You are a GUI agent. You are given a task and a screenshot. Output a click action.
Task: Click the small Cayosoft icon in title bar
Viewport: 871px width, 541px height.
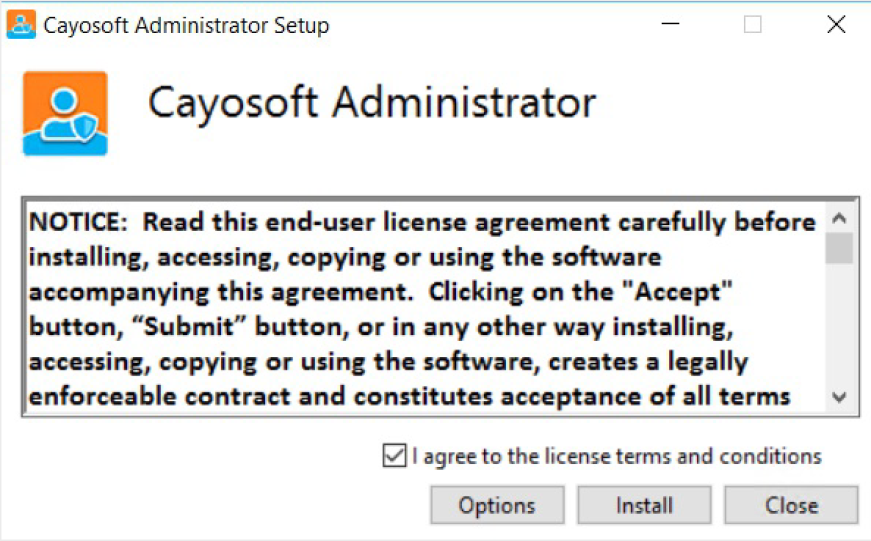coord(21,24)
